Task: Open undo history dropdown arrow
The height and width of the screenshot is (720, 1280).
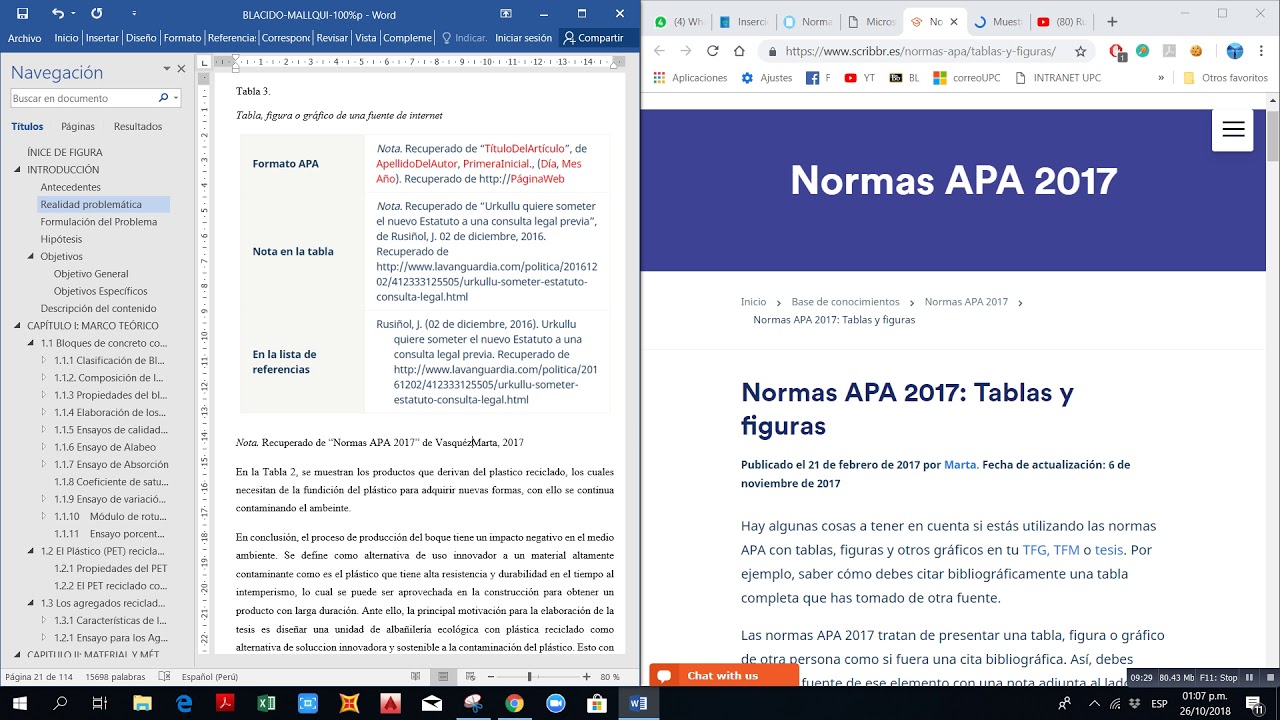Action: click(x=73, y=15)
